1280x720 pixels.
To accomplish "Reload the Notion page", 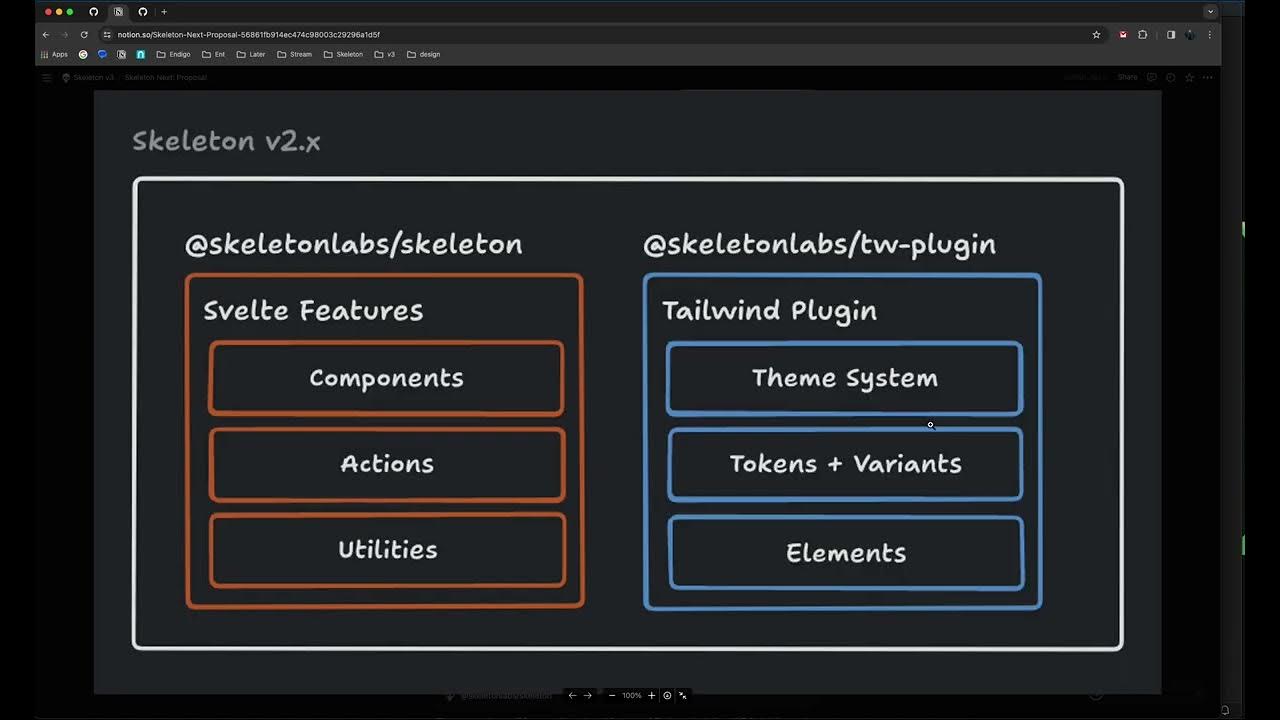I will pyautogui.click(x=84, y=34).
